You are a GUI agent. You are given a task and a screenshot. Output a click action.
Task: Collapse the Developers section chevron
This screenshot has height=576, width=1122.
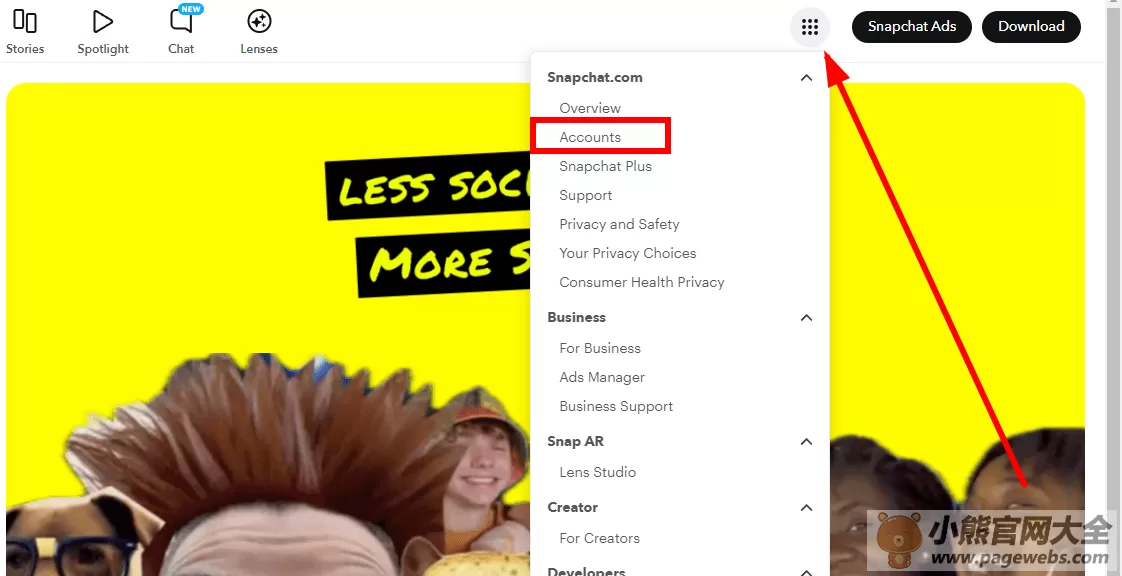point(806,572)
